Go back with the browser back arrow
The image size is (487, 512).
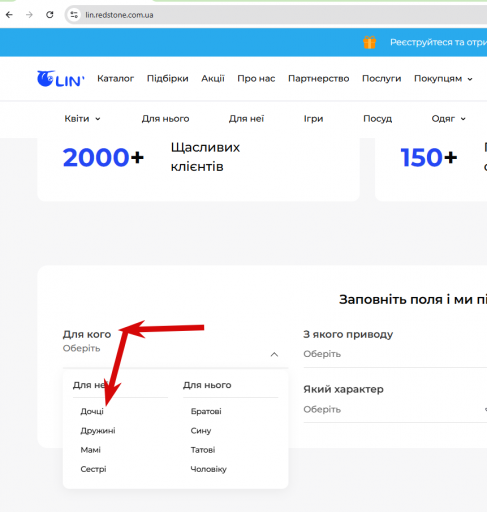9,15
